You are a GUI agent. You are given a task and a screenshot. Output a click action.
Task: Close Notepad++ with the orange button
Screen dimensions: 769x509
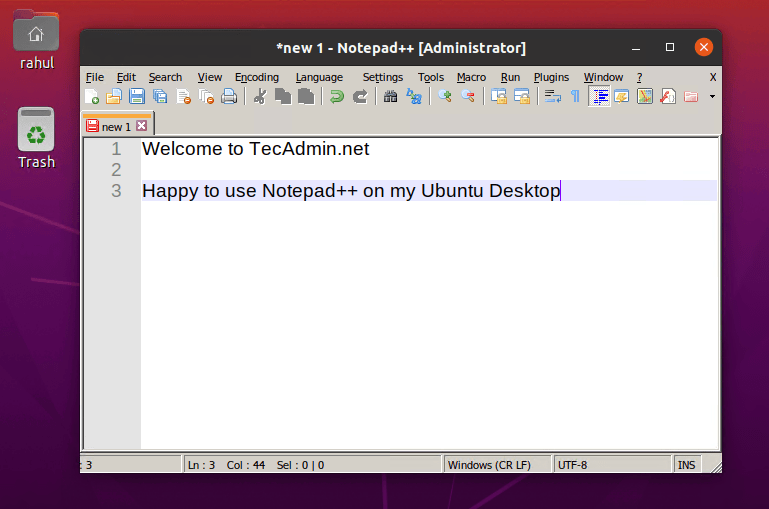(704, 48)
